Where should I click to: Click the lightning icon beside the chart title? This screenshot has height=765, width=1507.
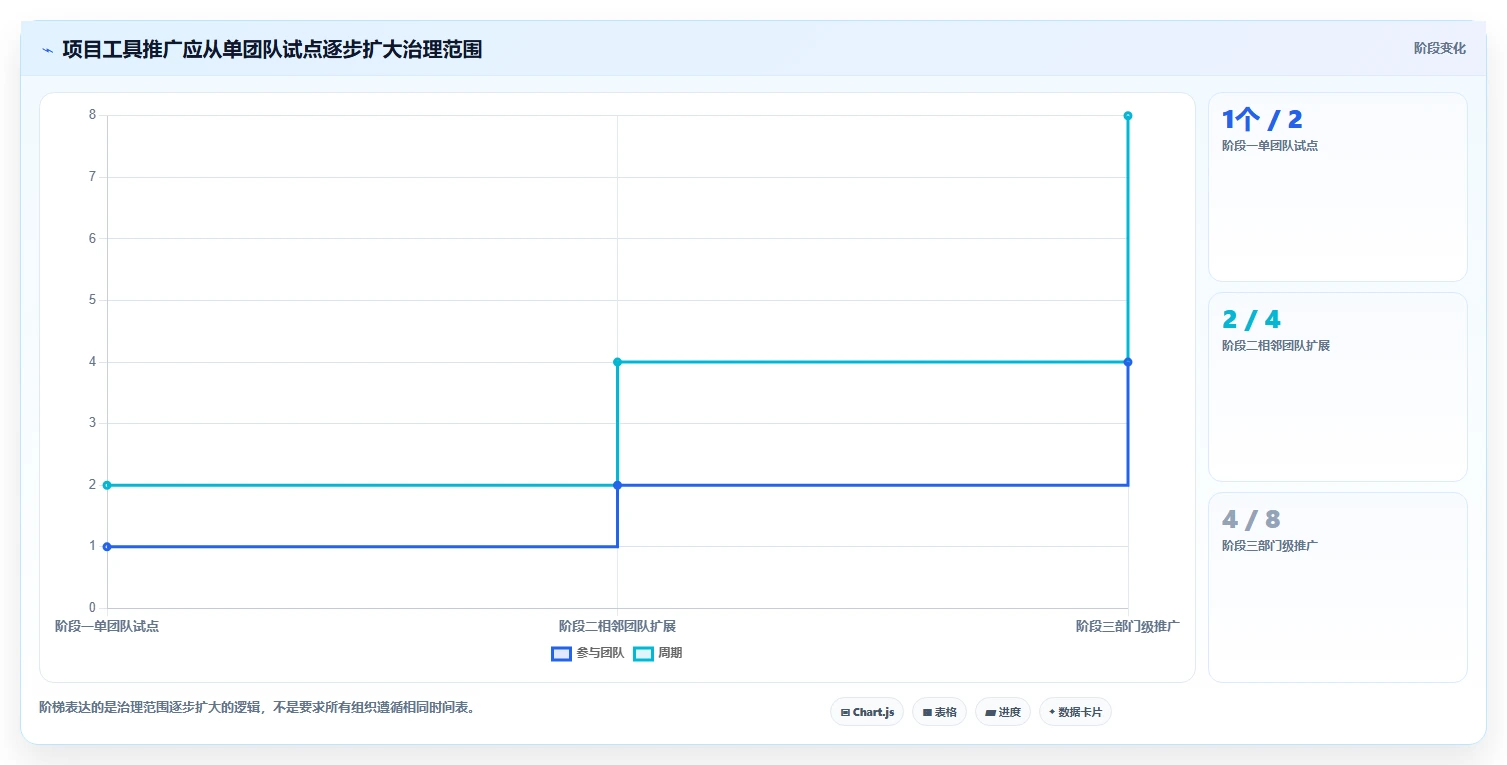47,50
